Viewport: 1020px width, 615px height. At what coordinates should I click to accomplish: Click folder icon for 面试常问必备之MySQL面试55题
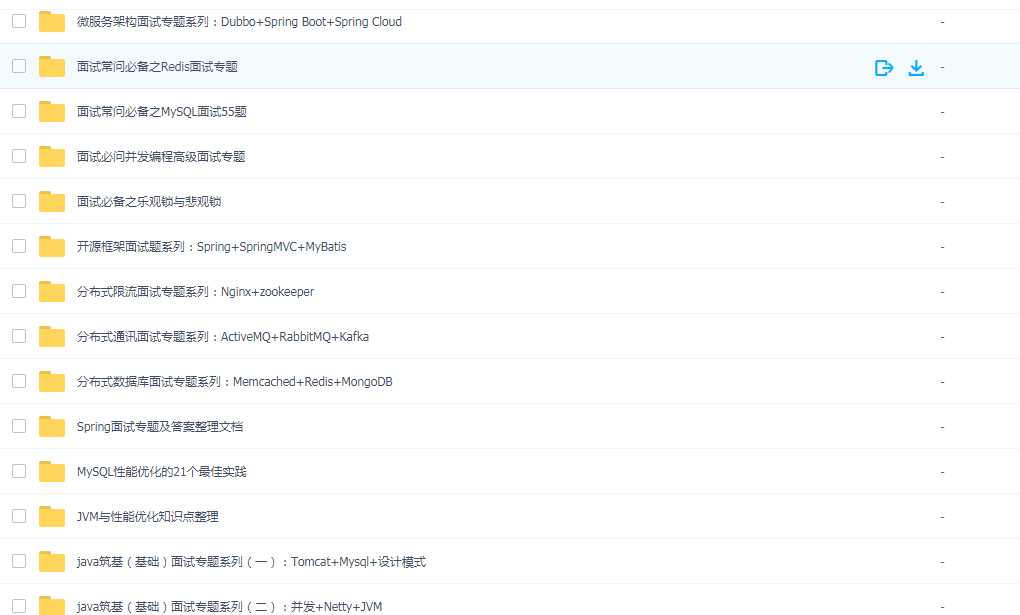pos(52,111)
